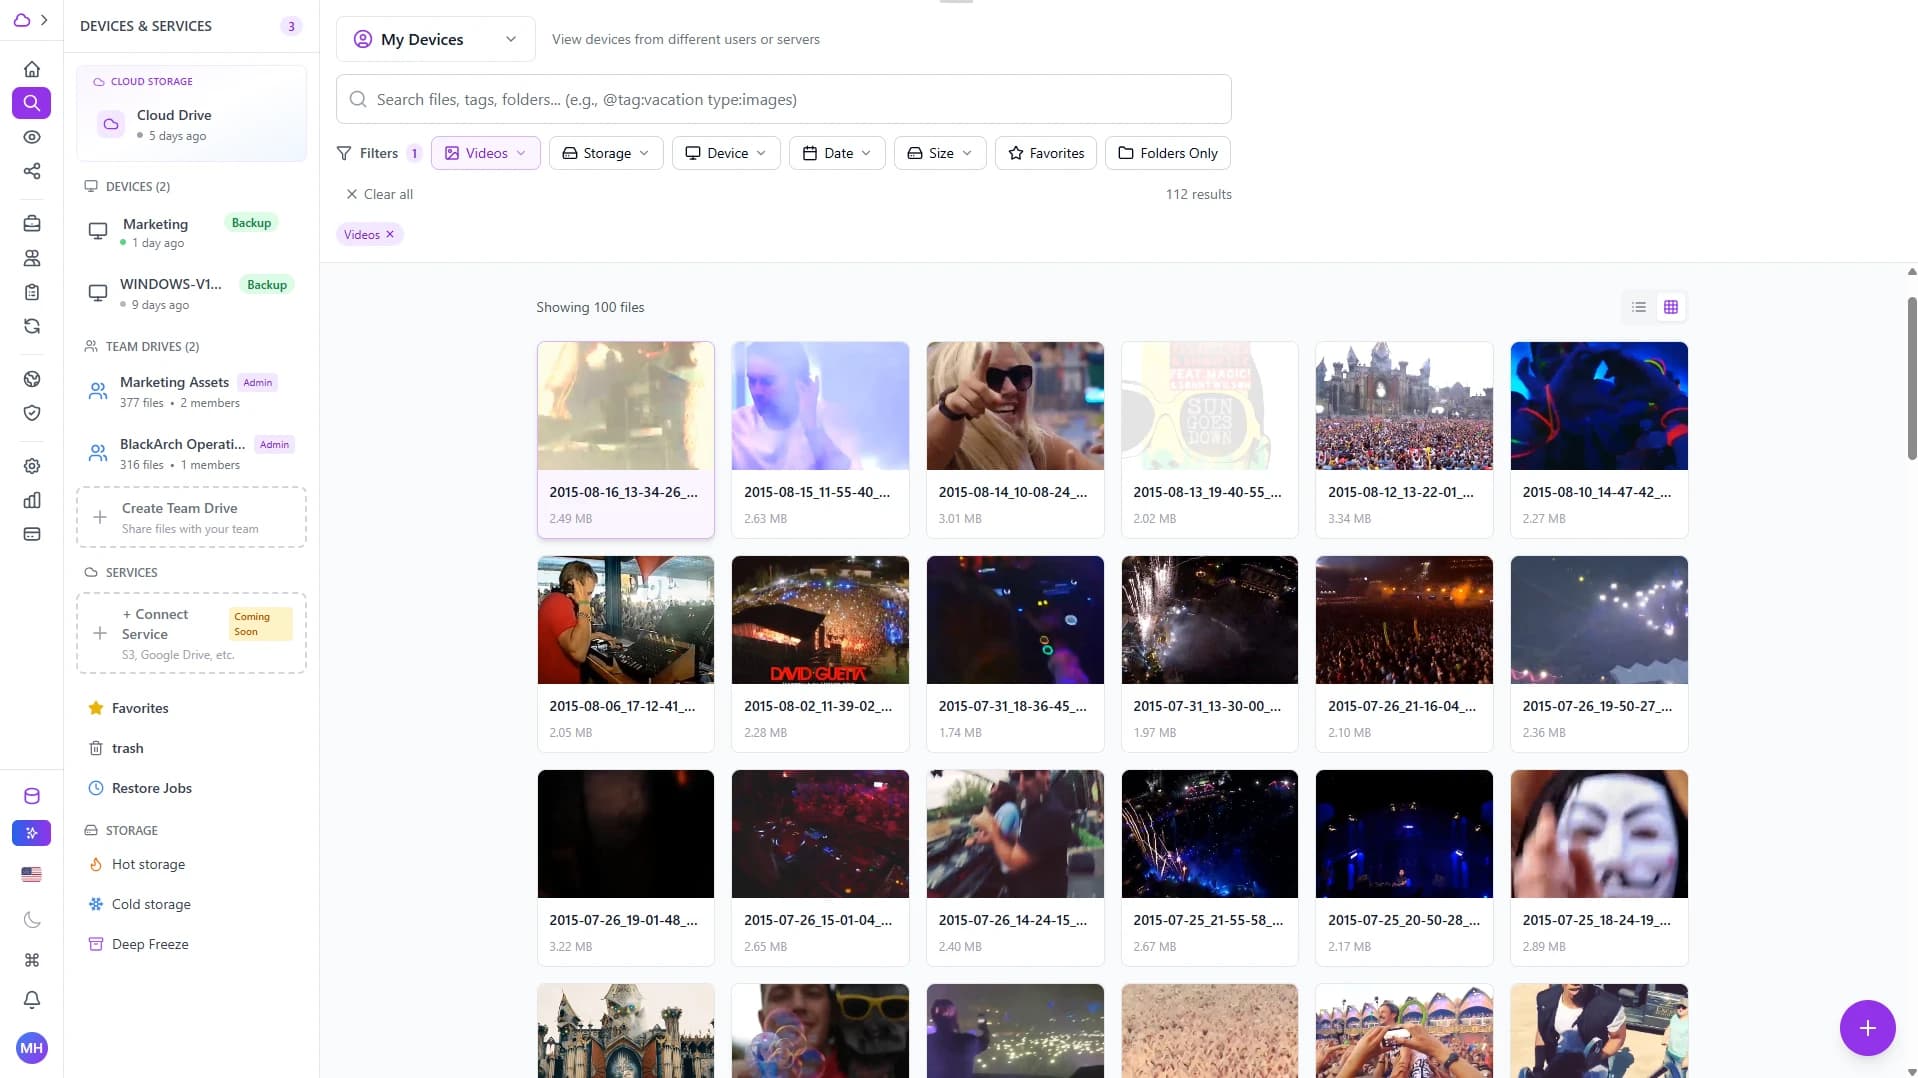Go to the trash section
This screenshot has height=1078, width=1918.
(127, 748)
